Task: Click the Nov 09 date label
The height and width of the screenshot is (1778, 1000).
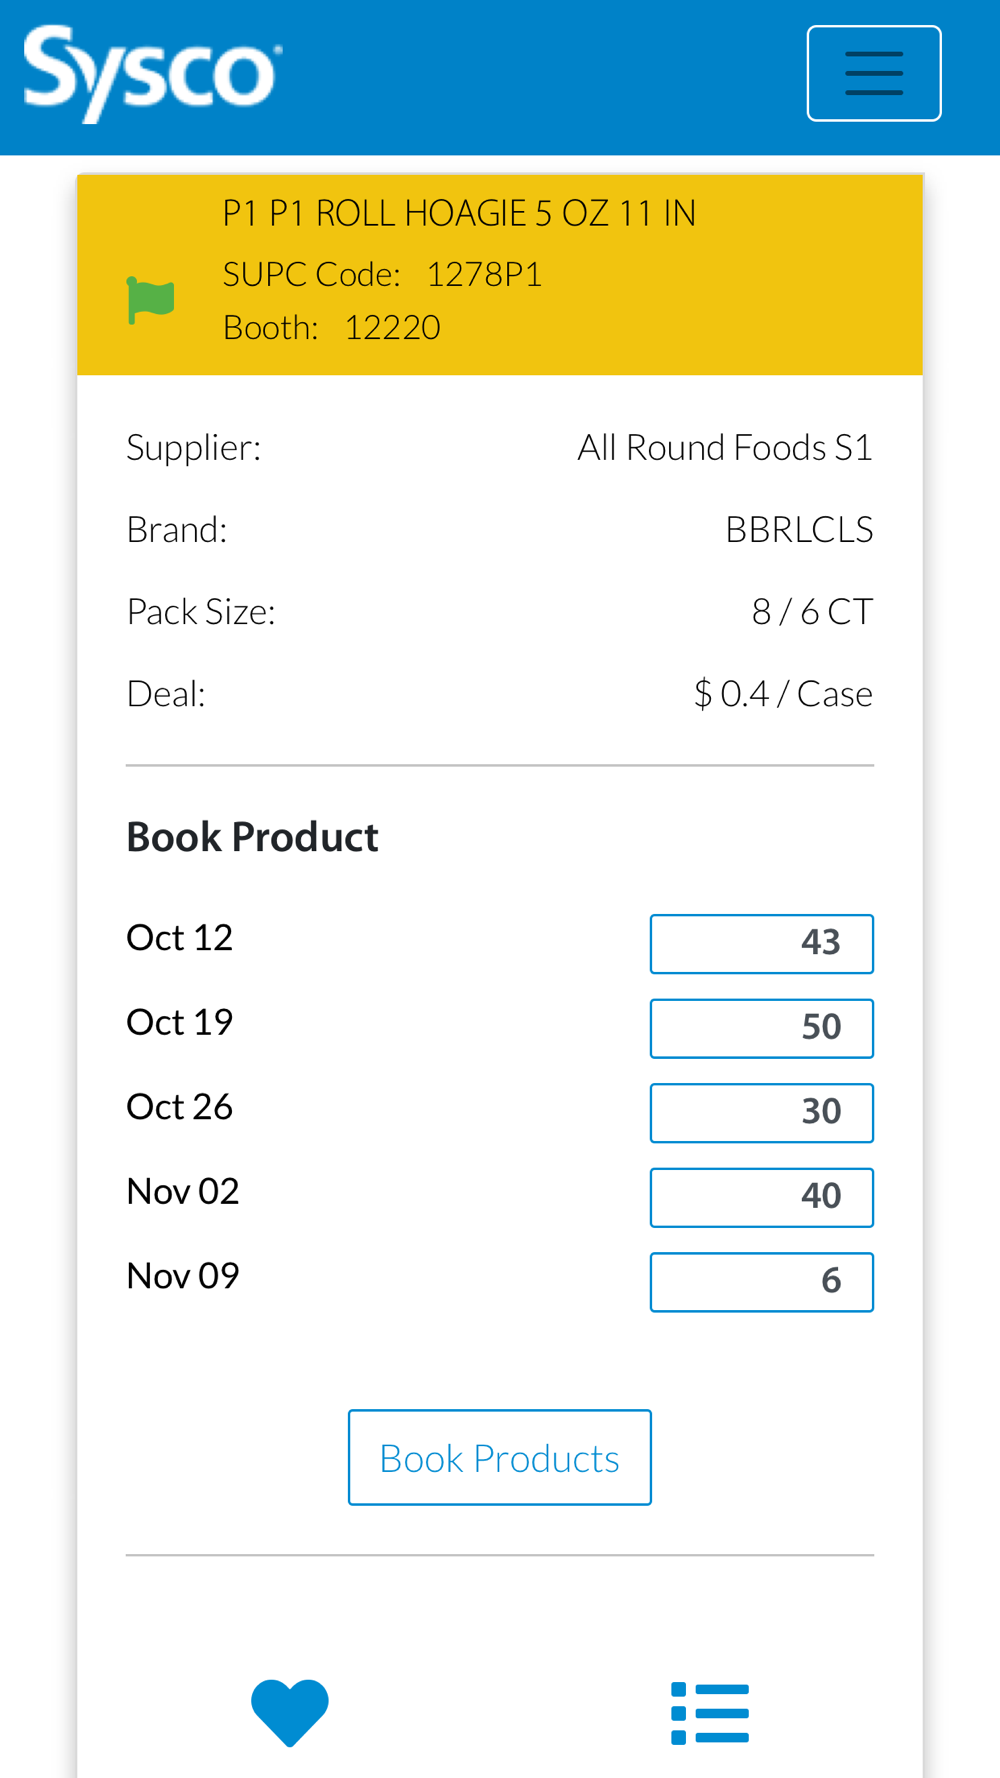Action: (183, 1275)
